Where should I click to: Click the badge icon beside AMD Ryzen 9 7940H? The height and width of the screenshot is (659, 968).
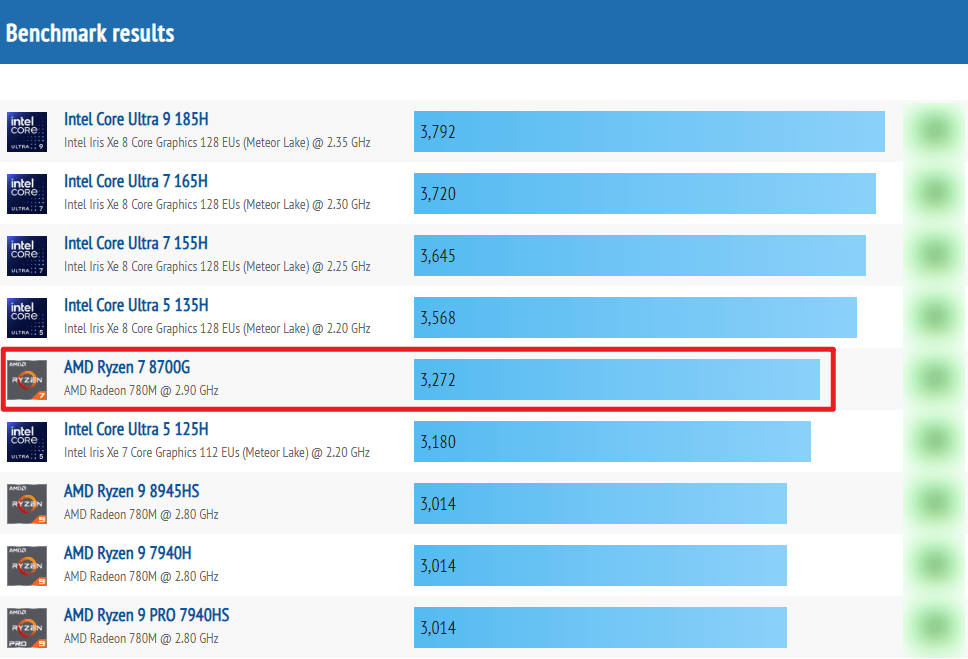(x=27, y=565)
